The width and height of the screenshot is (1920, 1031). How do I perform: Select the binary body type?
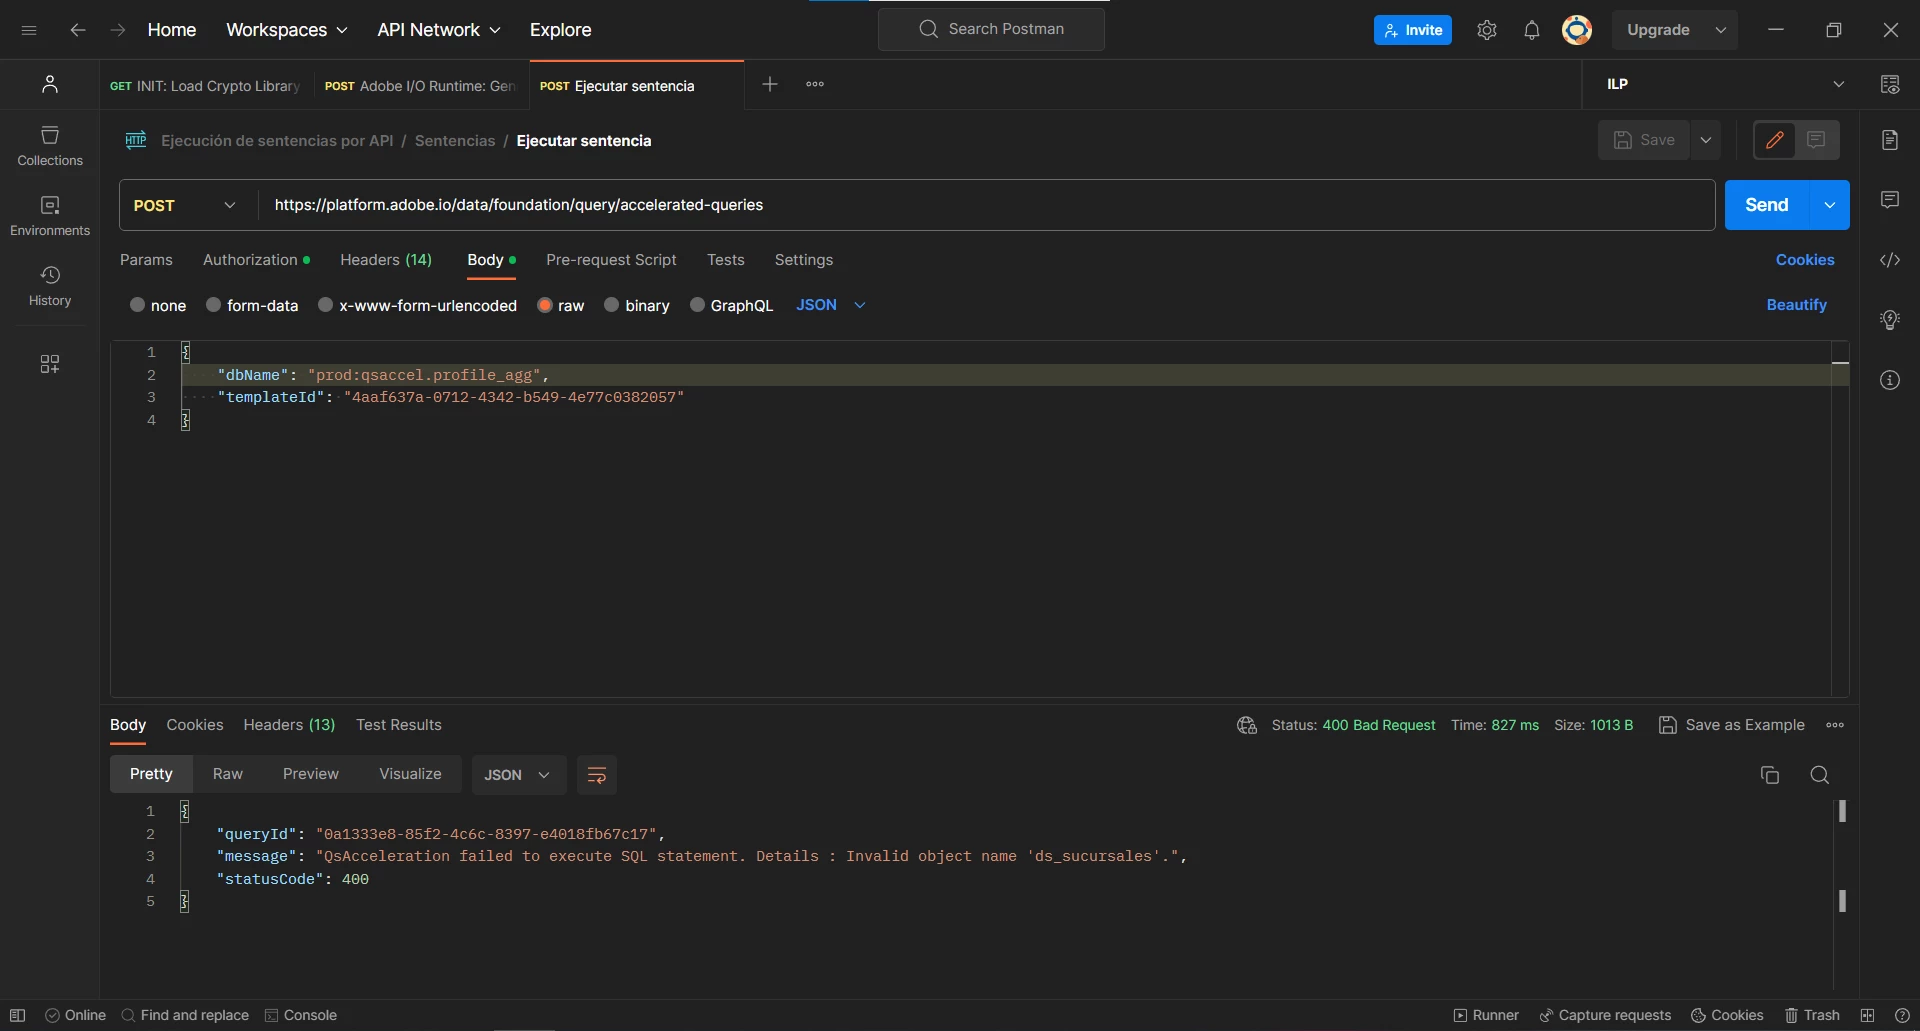coord(637,305)
